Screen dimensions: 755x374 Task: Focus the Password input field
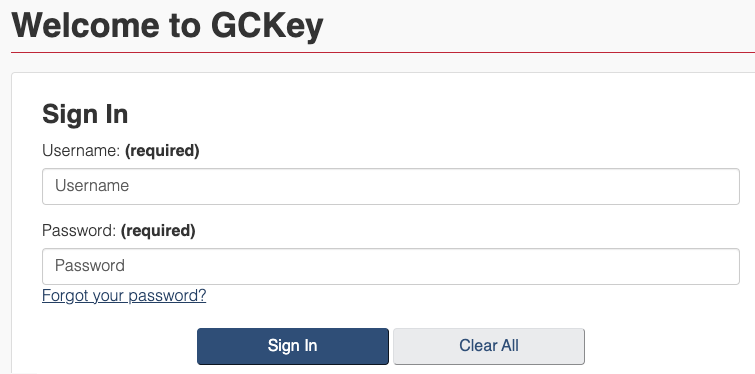point(391,266)
